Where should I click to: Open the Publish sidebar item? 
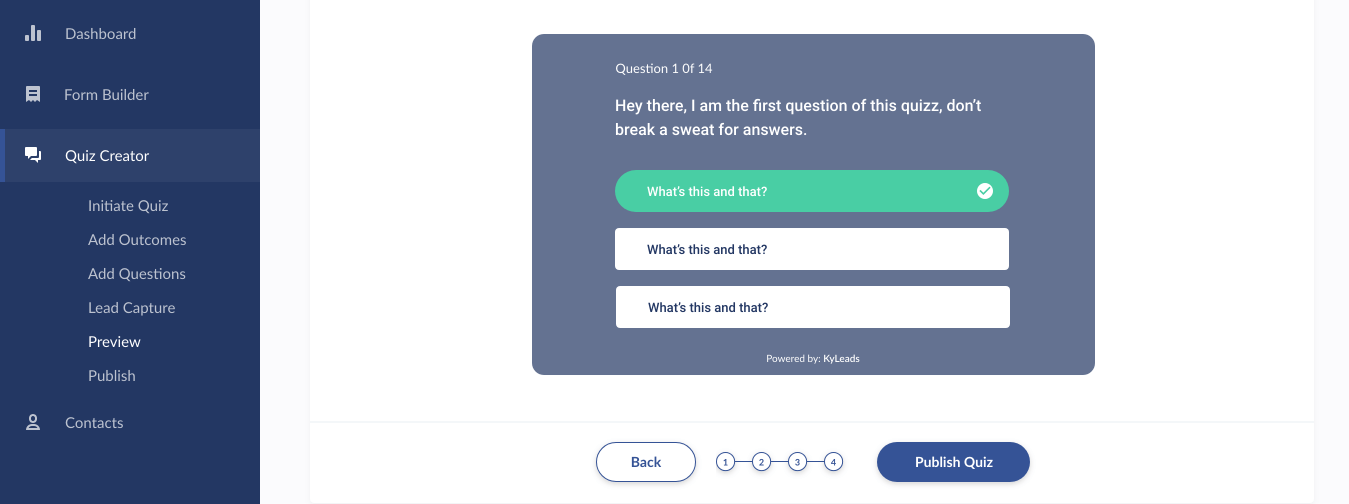tap(111, 376)
